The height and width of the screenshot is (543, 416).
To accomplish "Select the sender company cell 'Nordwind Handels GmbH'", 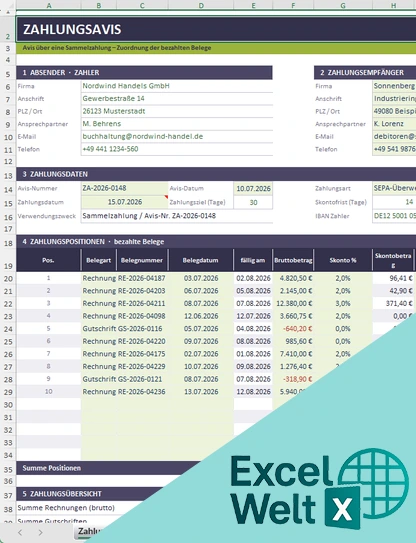I will [x=177, y=86].
